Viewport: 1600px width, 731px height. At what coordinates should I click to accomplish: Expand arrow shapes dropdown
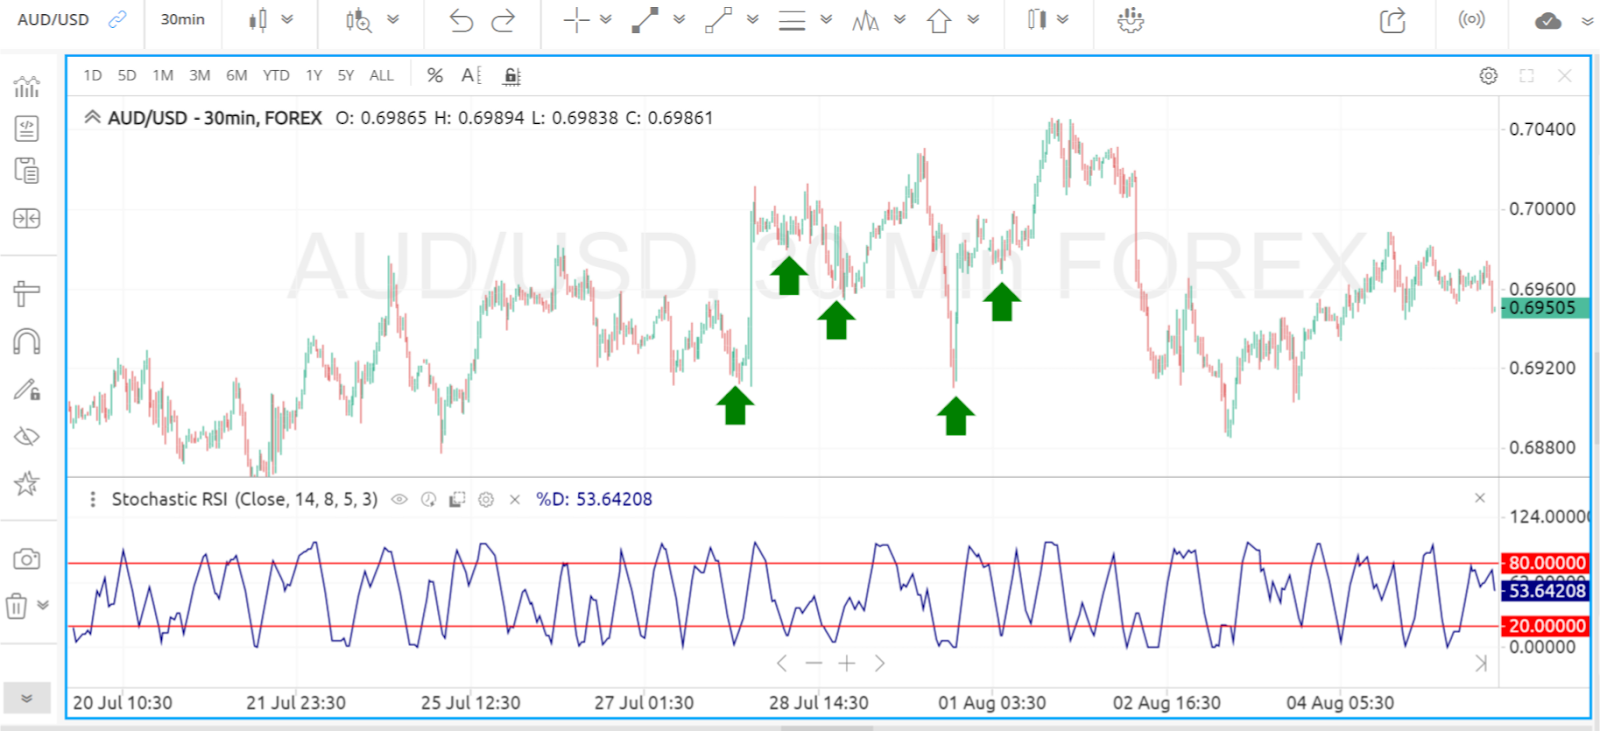tap(973, 19)
